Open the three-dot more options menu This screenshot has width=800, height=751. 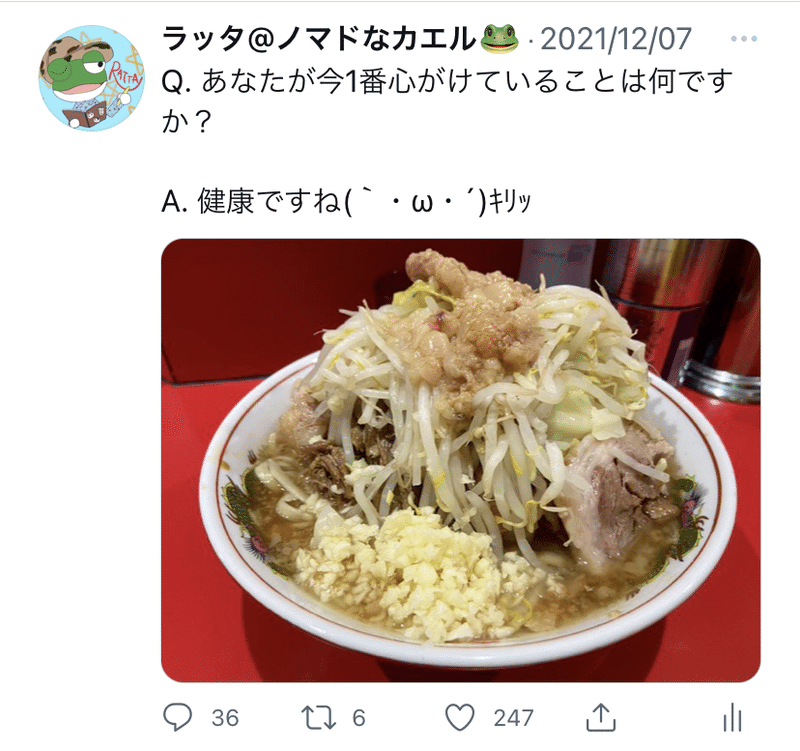coord(744,39)
